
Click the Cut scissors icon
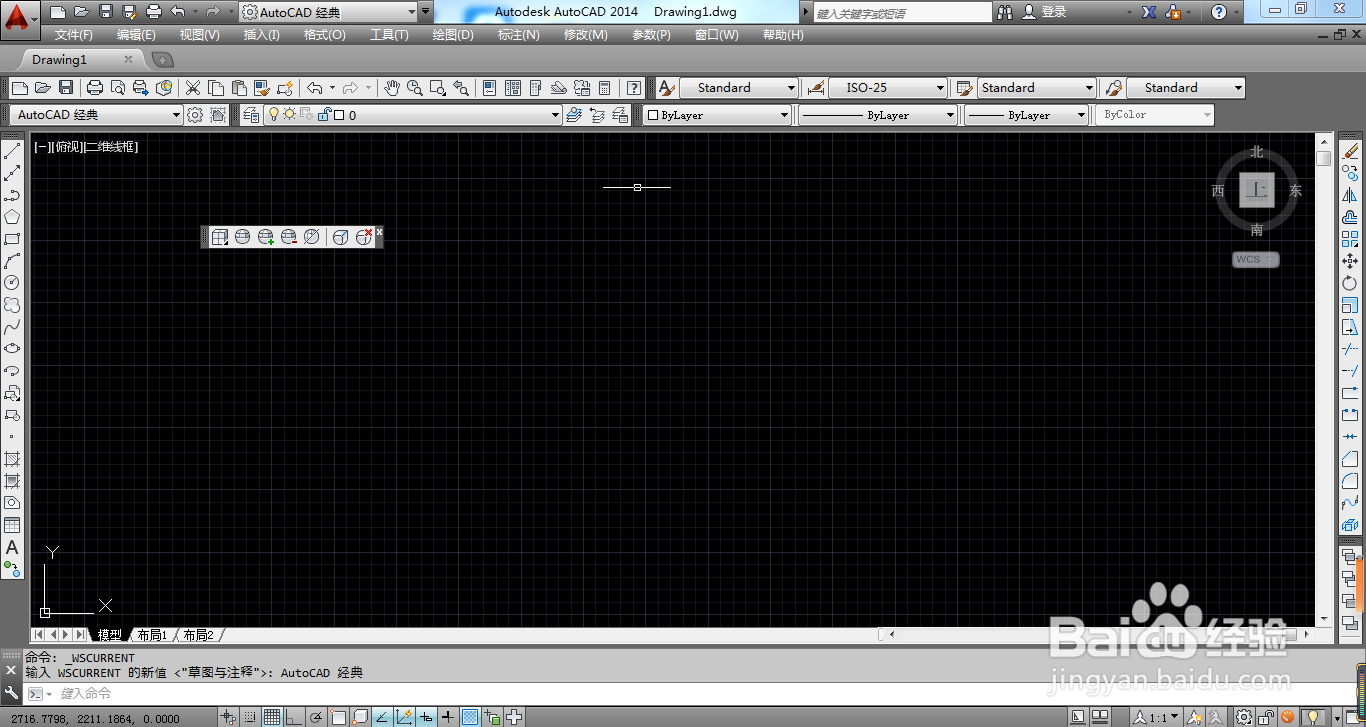(193, 88)
